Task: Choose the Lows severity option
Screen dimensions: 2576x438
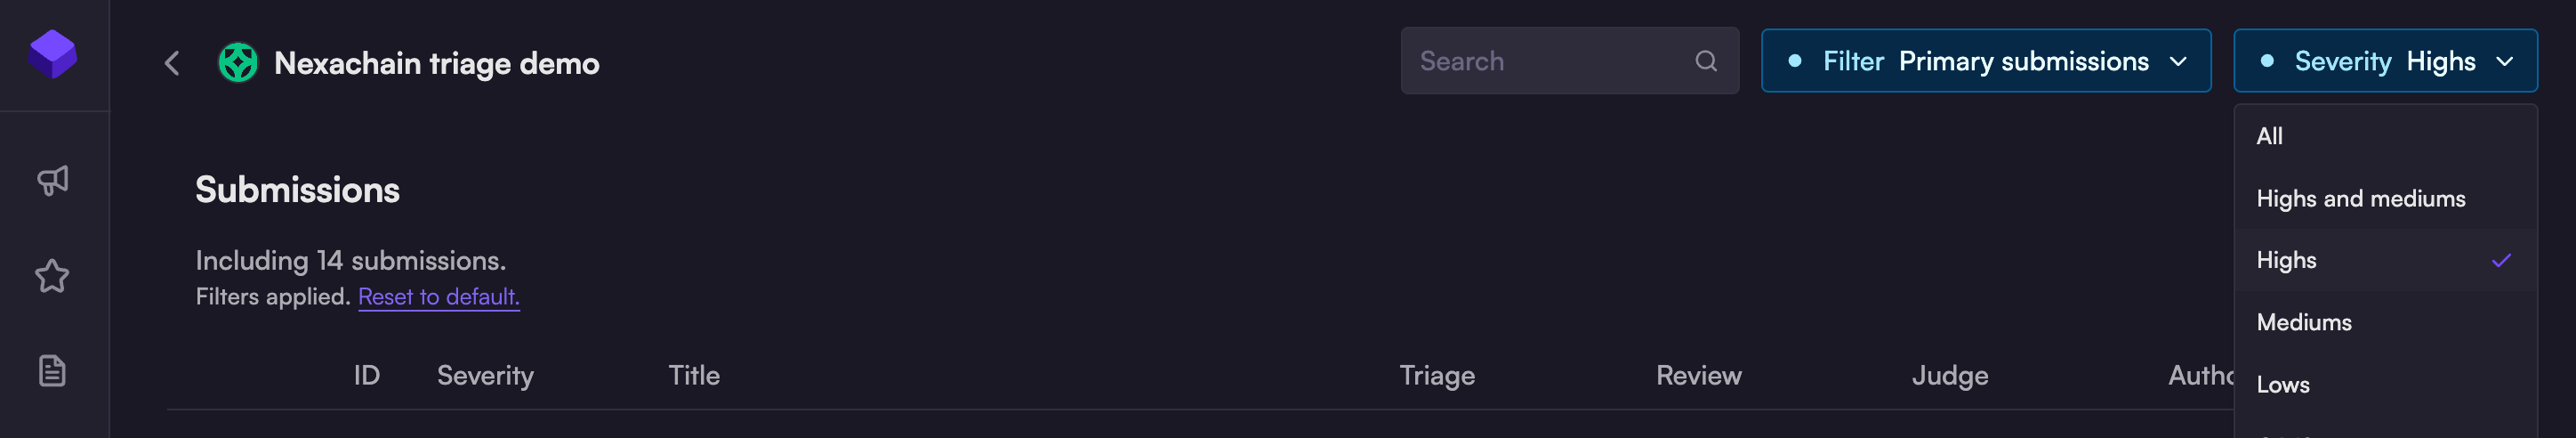Action: coord(2282,385)
